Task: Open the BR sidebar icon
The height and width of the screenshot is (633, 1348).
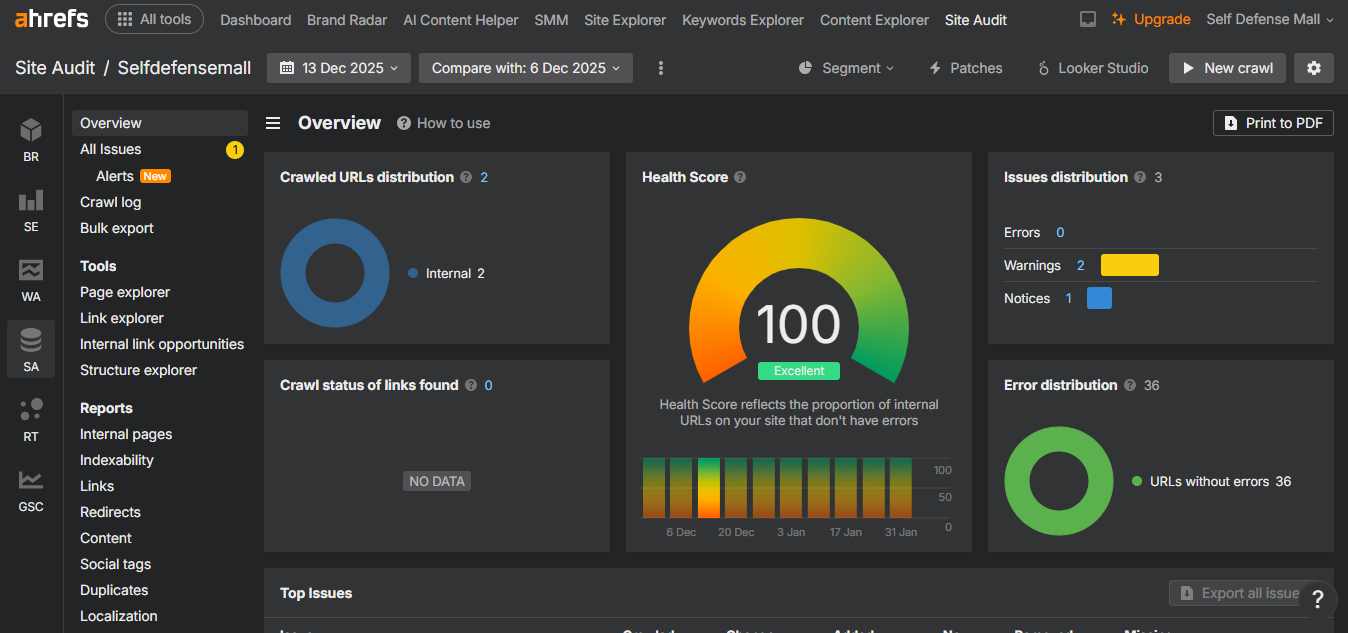Action: click(x=31, y=141)
